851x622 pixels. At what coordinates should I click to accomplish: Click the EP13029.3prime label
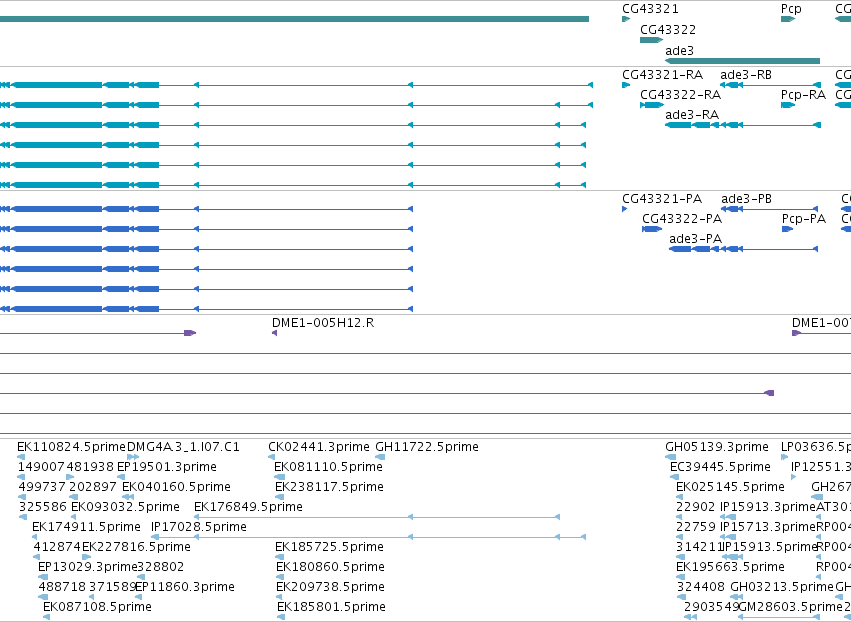click(x=87, y=567)
